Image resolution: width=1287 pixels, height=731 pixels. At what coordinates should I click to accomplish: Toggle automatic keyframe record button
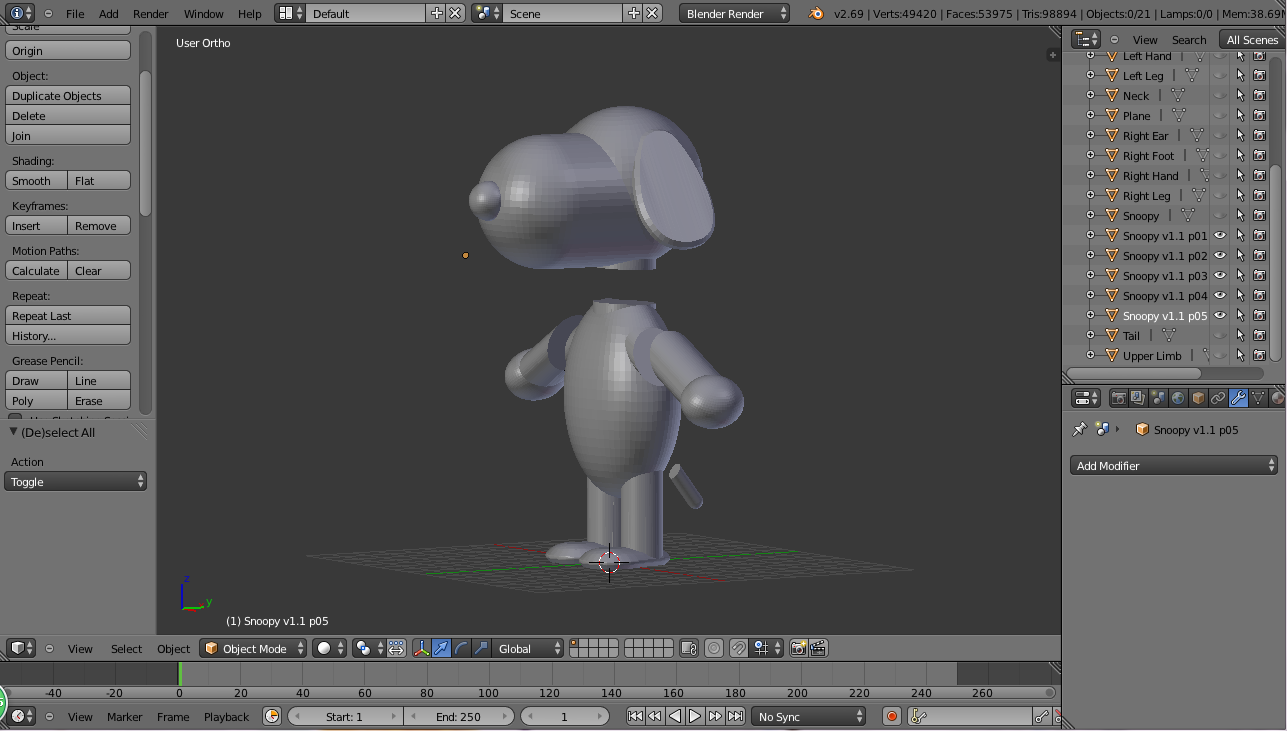pyautogui.click(x=892, y=716)
